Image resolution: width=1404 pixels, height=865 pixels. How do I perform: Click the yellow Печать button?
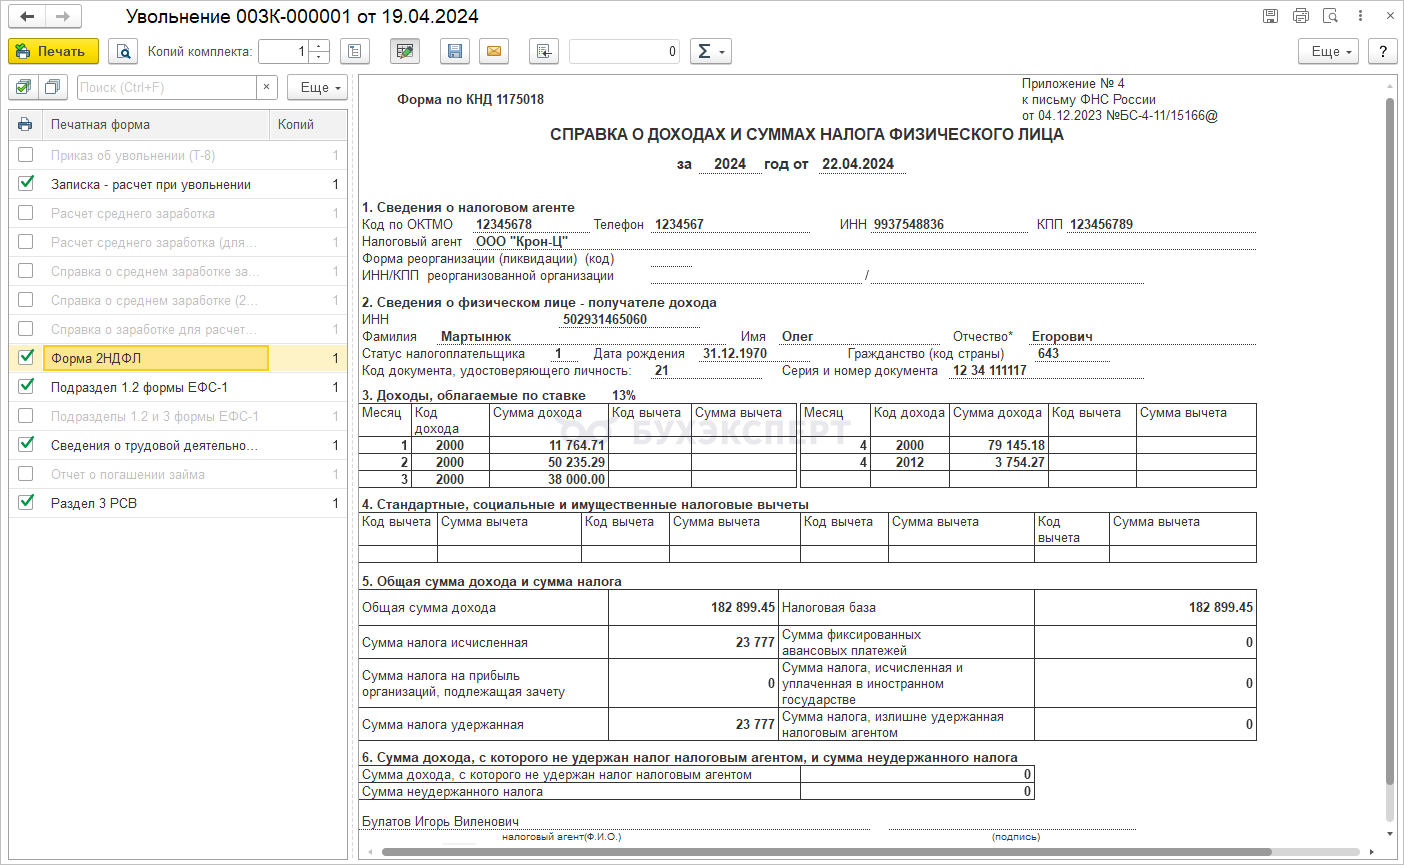coord(53,51)
